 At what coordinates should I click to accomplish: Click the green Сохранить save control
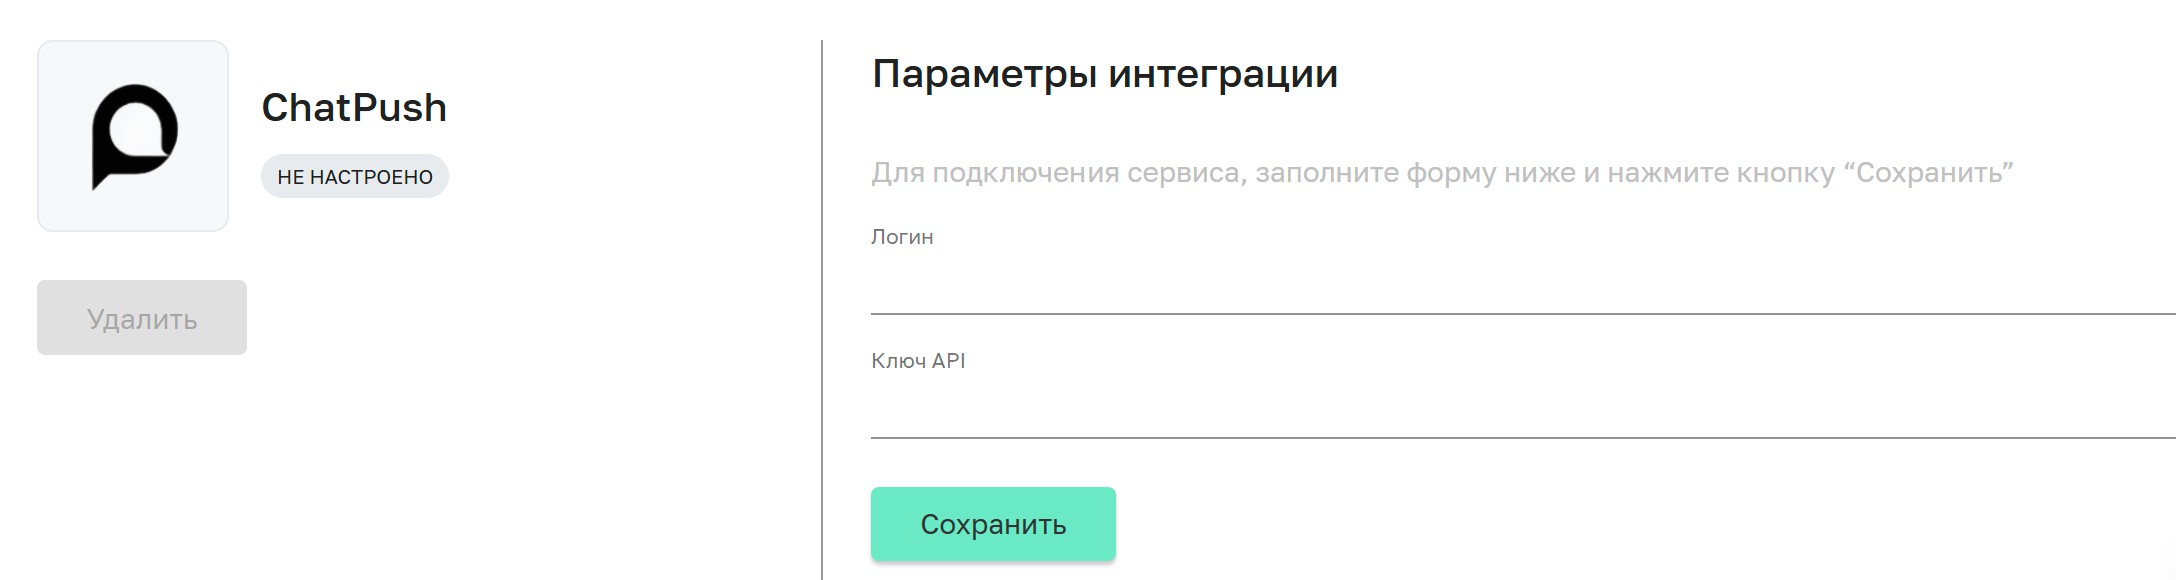993,523
